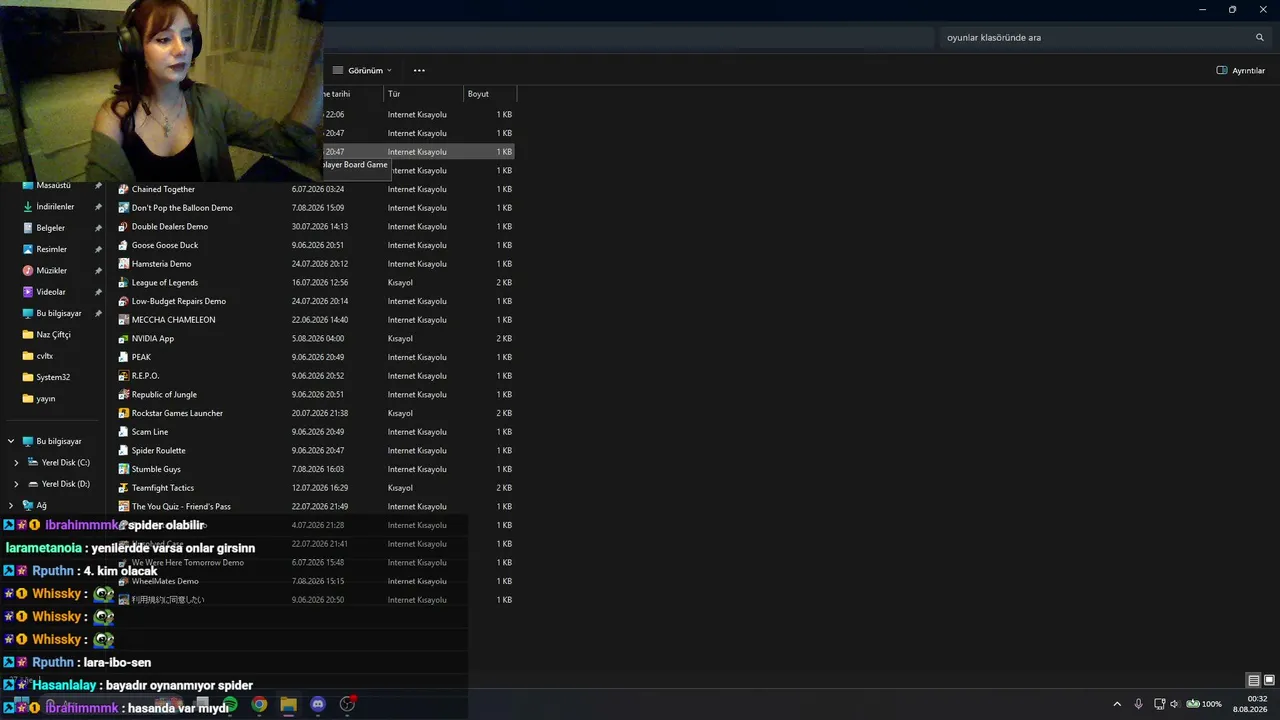
Task: Open Spotify from the taskbar
Action: point(230,704)
